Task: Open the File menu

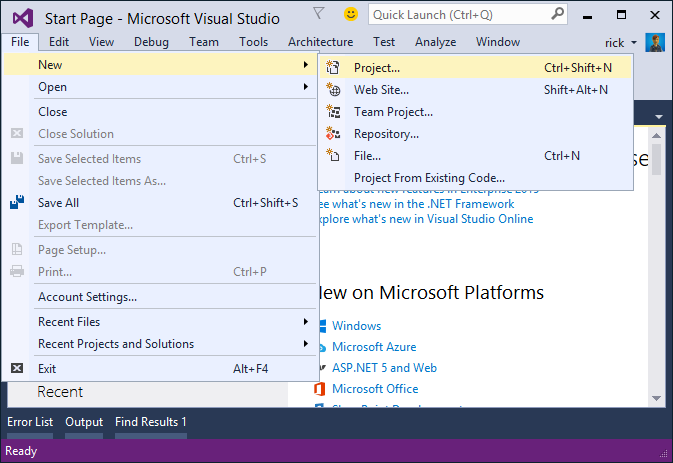Action: 20,42
